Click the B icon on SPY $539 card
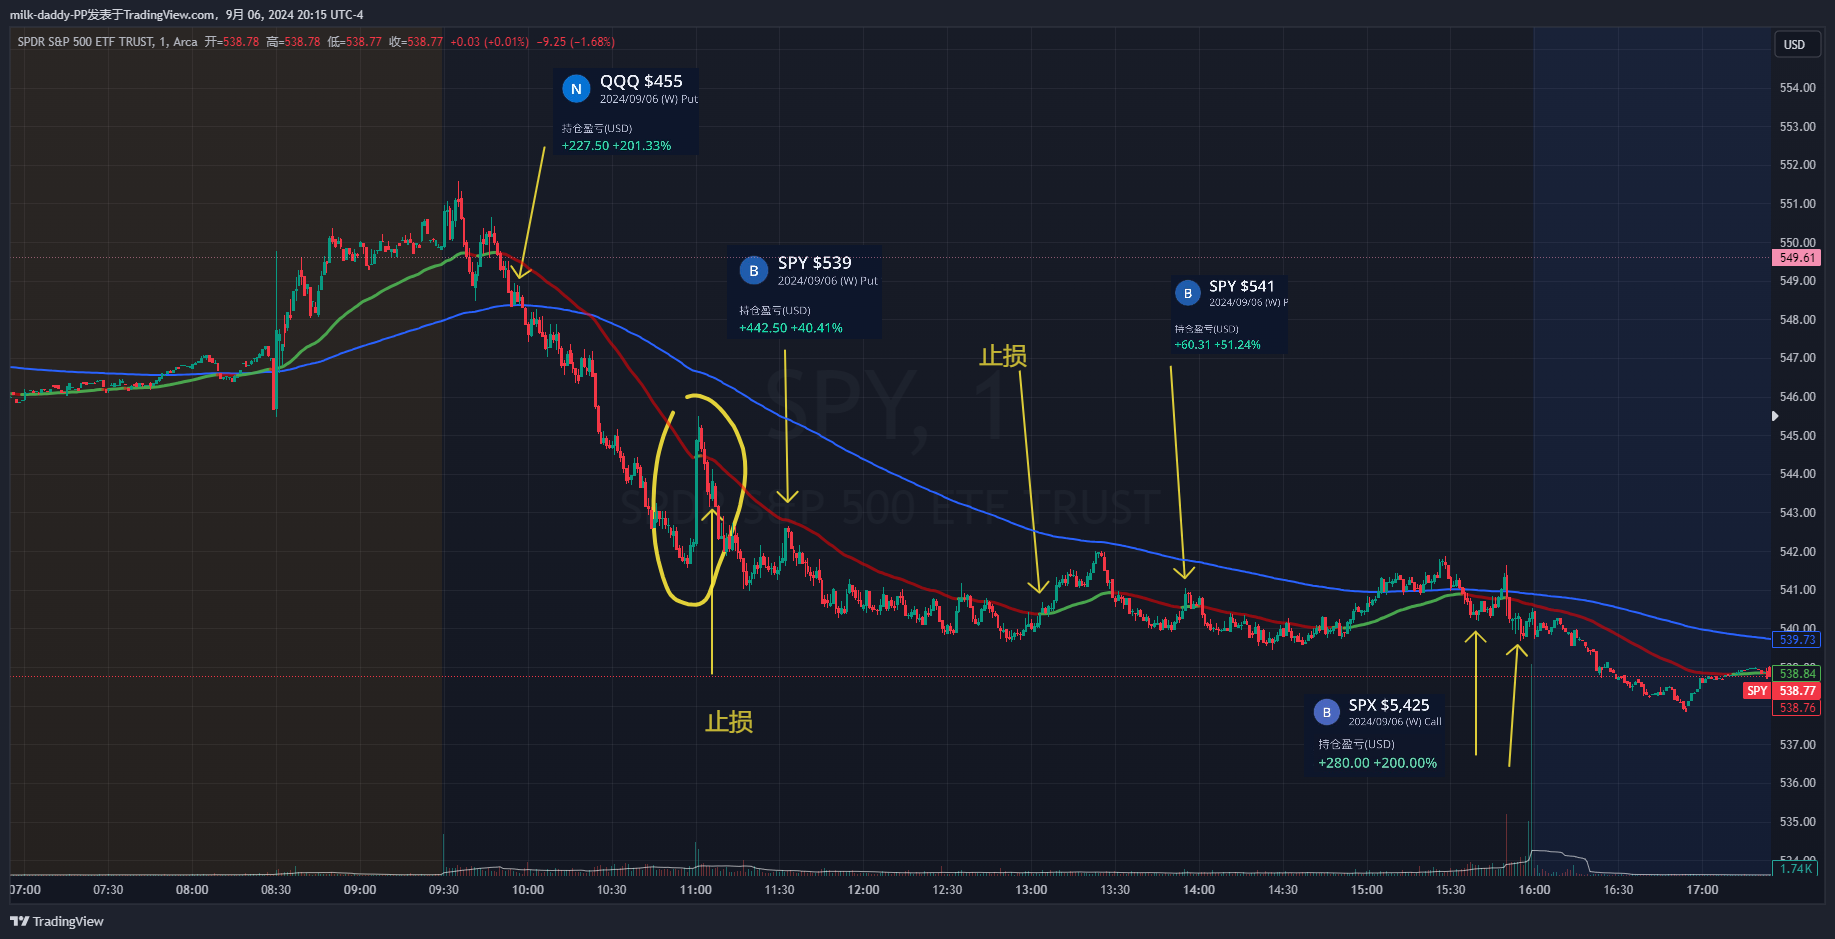Screen dimensions: 1835x939 pos(754,271)
